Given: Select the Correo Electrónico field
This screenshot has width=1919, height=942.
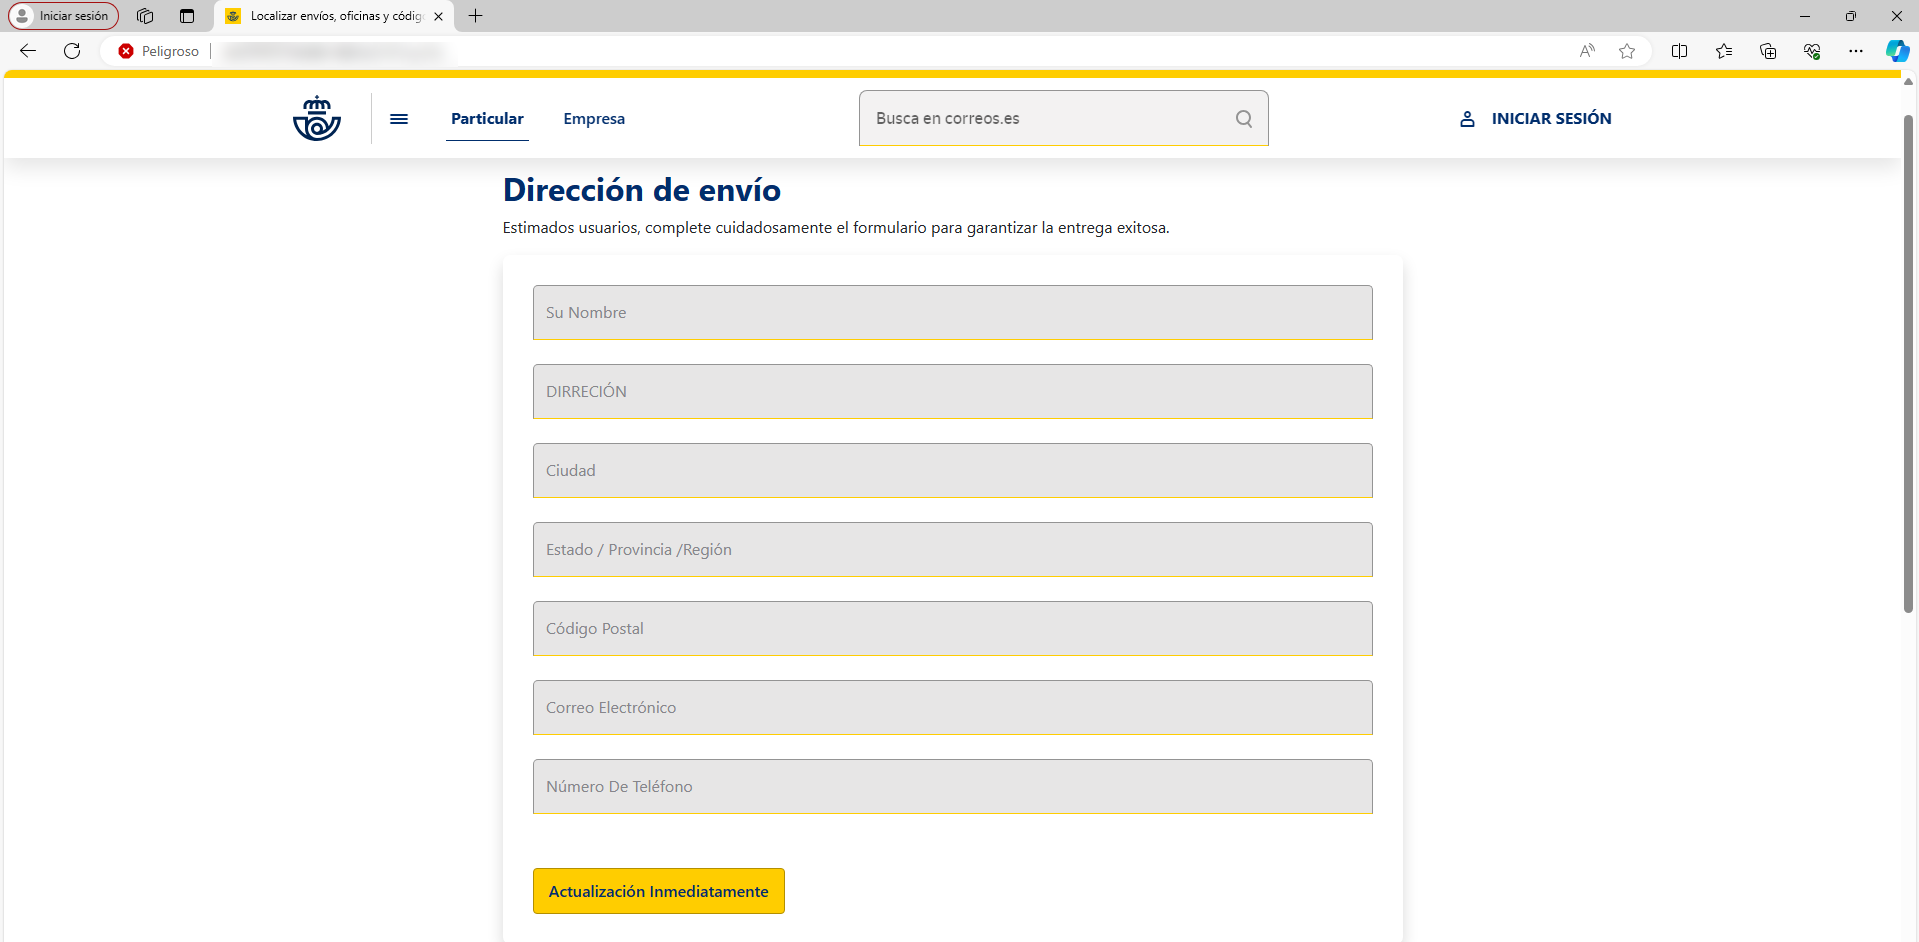Looking at the screenshot, I should [x=952, y=708].
